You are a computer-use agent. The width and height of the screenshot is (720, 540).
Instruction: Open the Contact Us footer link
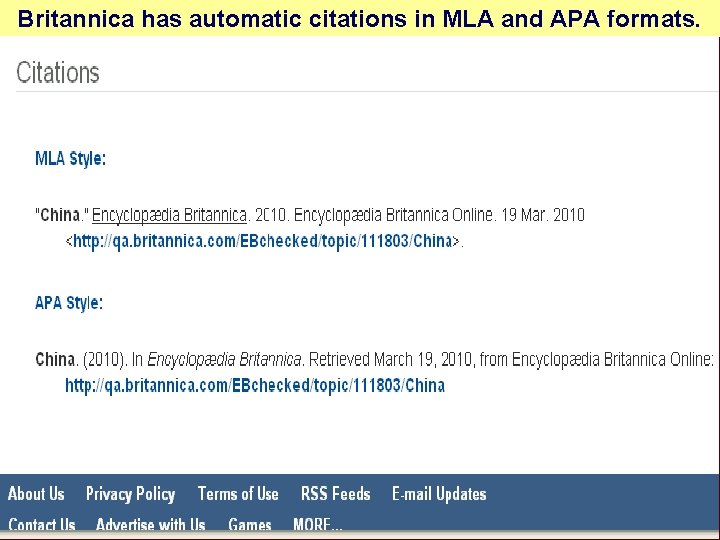[42, 524]
